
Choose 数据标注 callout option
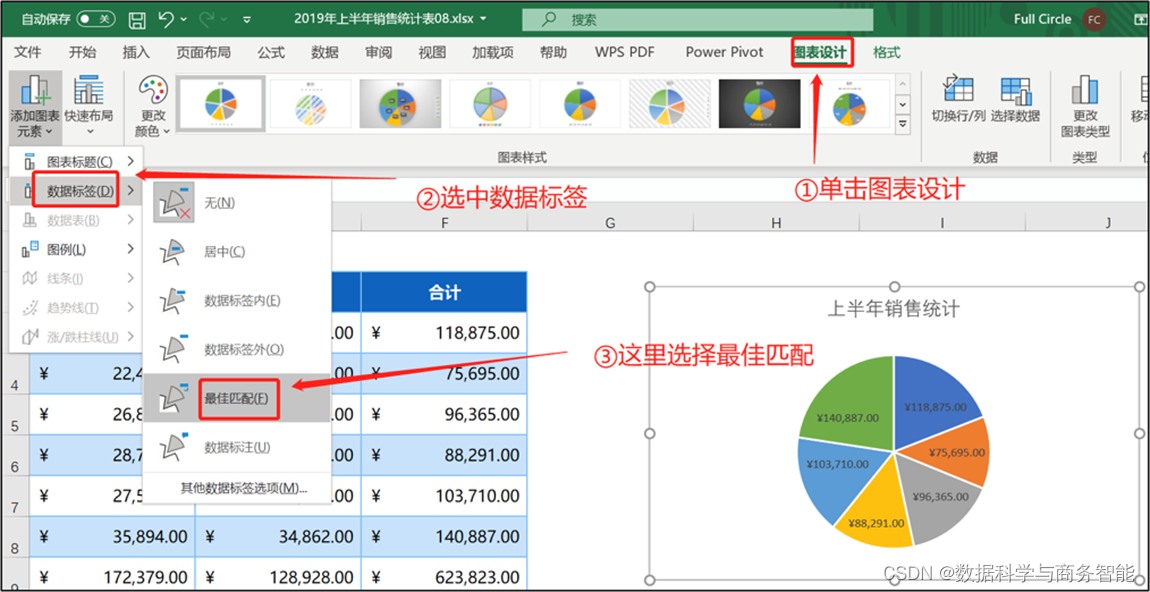pos(237,447)
